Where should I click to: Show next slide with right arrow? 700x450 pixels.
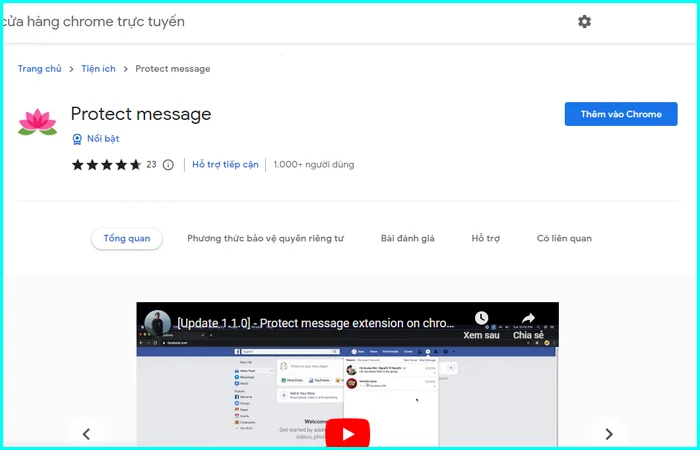pyautogui.click(x=609, y=433)
